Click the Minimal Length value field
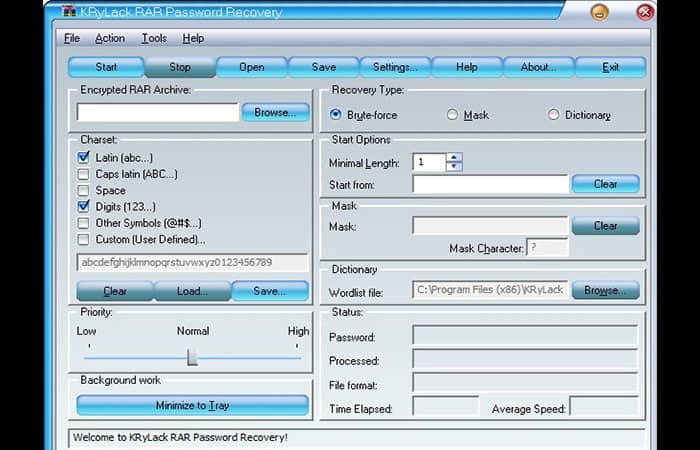Viewport: 700px width, 450px height. tap(429, 162)
